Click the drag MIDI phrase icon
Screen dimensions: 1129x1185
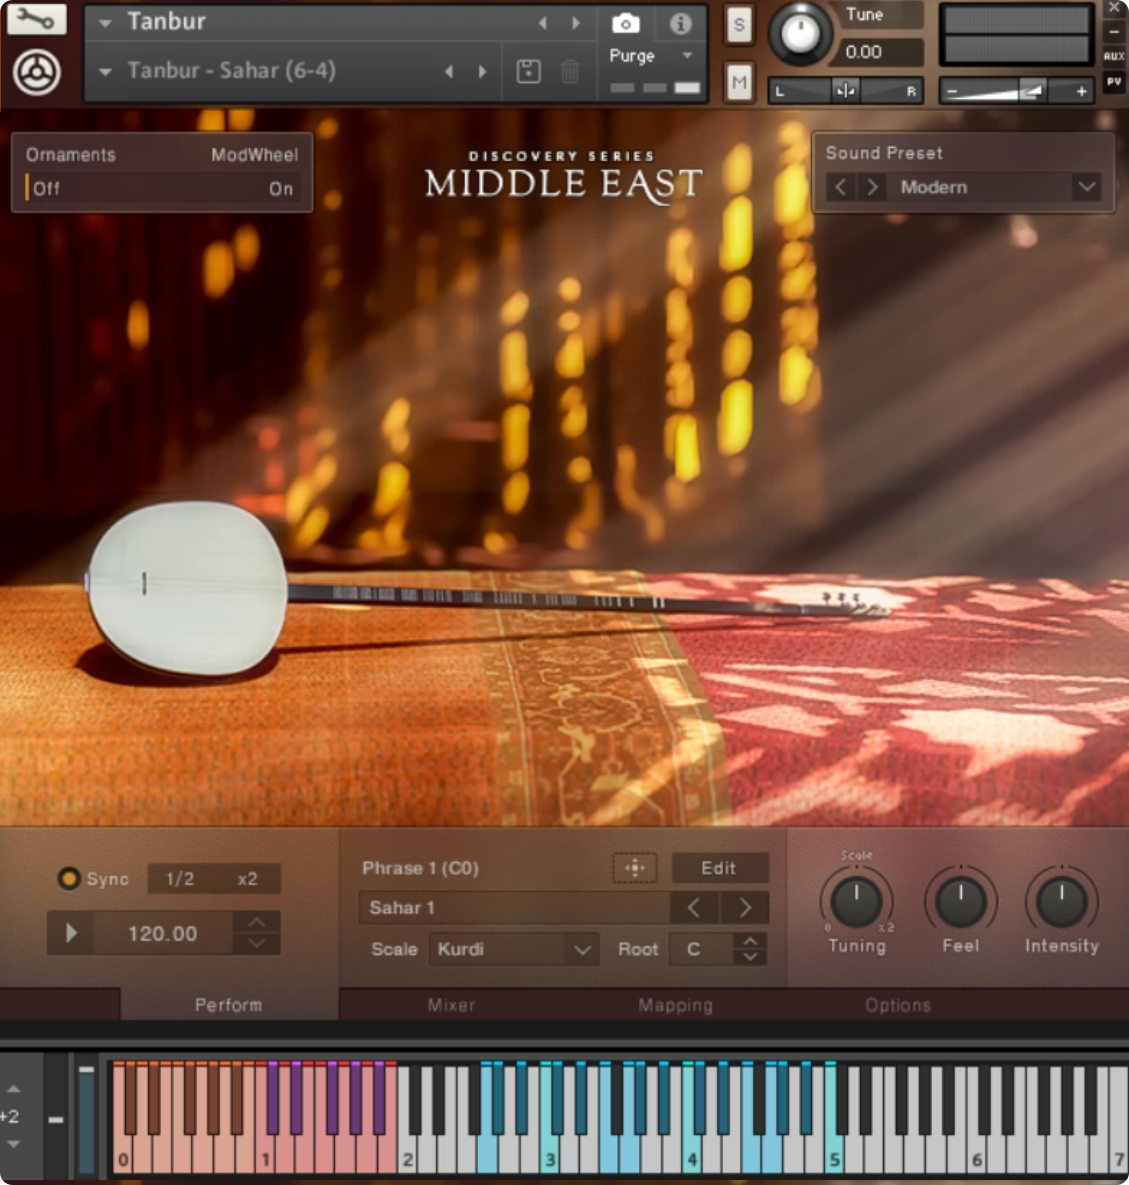[635, 868]
